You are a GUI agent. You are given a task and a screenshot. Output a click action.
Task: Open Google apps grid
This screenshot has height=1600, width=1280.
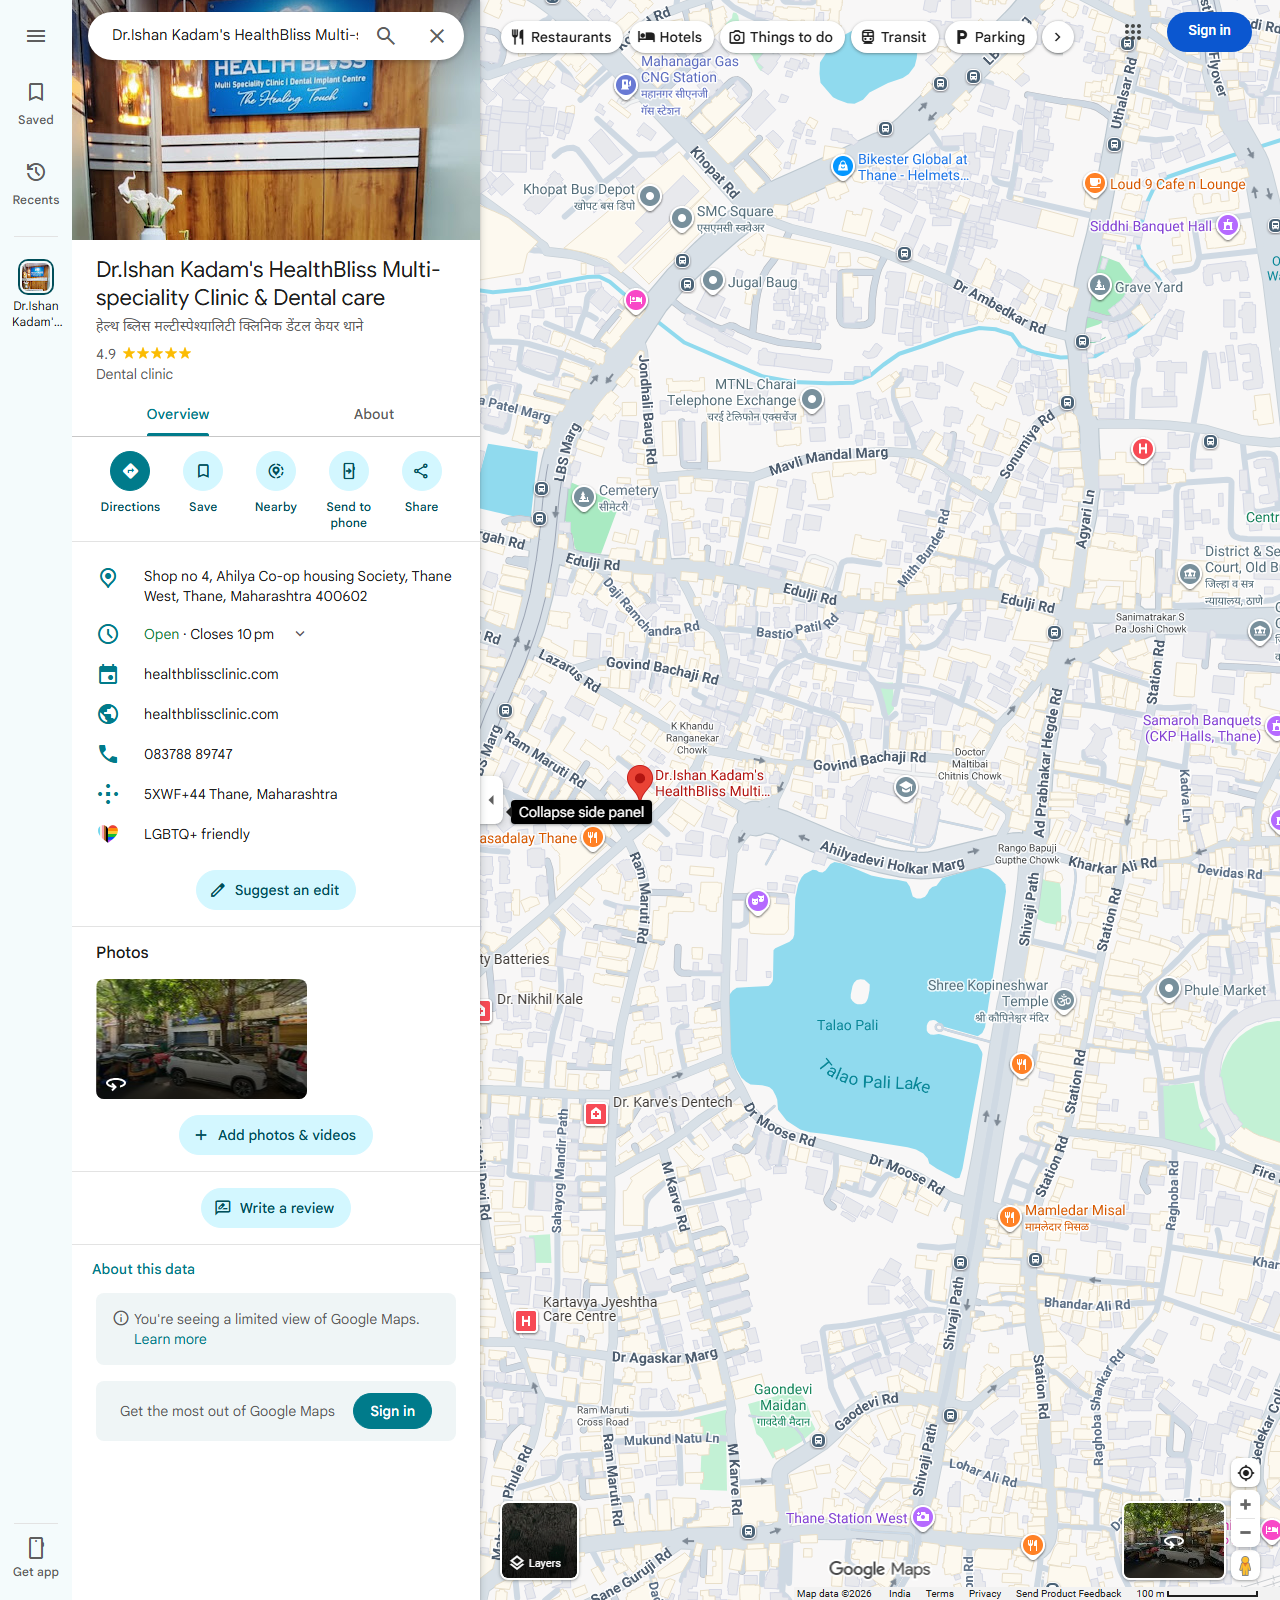(x=1132, y=32)
